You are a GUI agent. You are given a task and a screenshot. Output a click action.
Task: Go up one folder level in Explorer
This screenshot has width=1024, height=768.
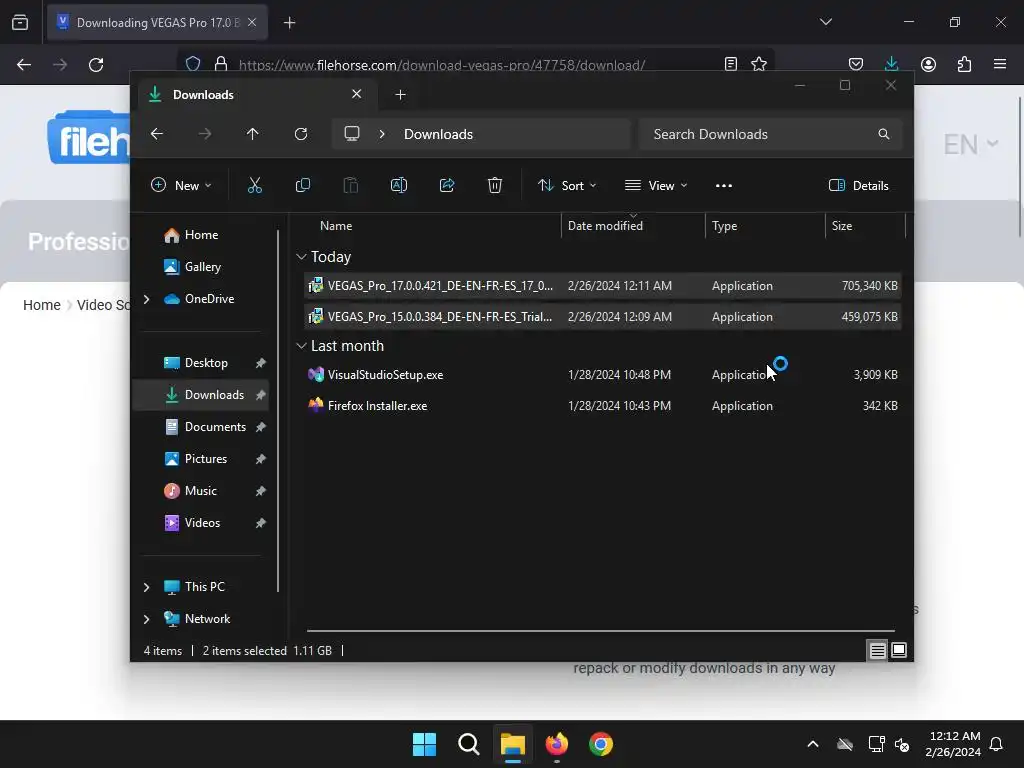pos(253,134)
